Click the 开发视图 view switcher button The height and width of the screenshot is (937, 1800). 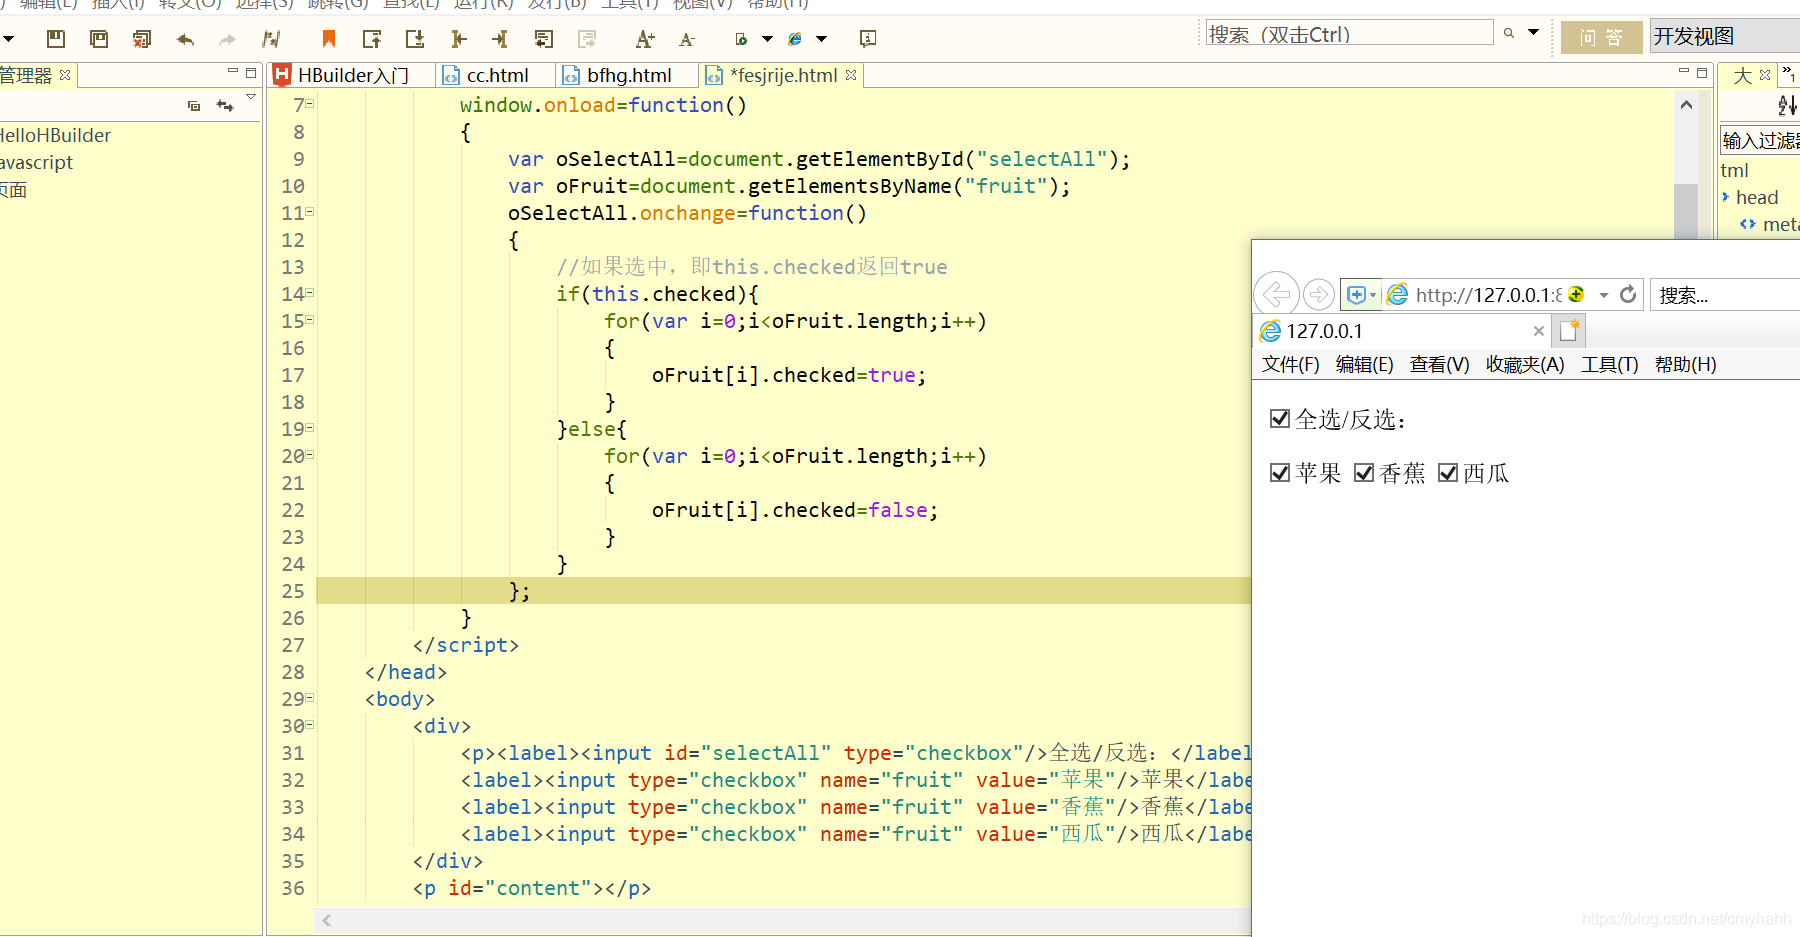click(x=1723, y=37)
